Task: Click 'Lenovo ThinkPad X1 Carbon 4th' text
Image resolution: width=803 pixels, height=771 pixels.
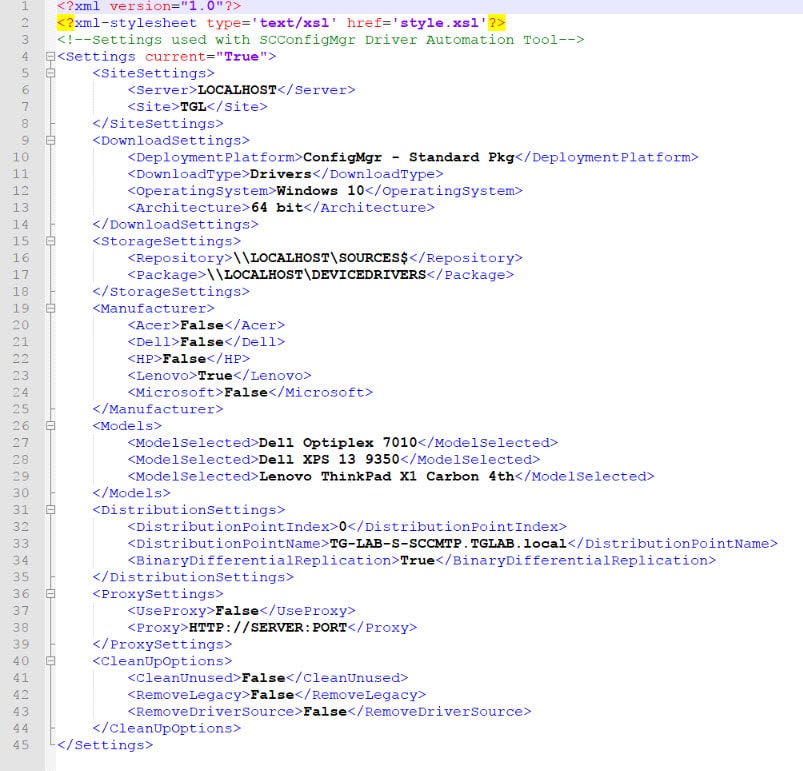Action: [387, 477]
